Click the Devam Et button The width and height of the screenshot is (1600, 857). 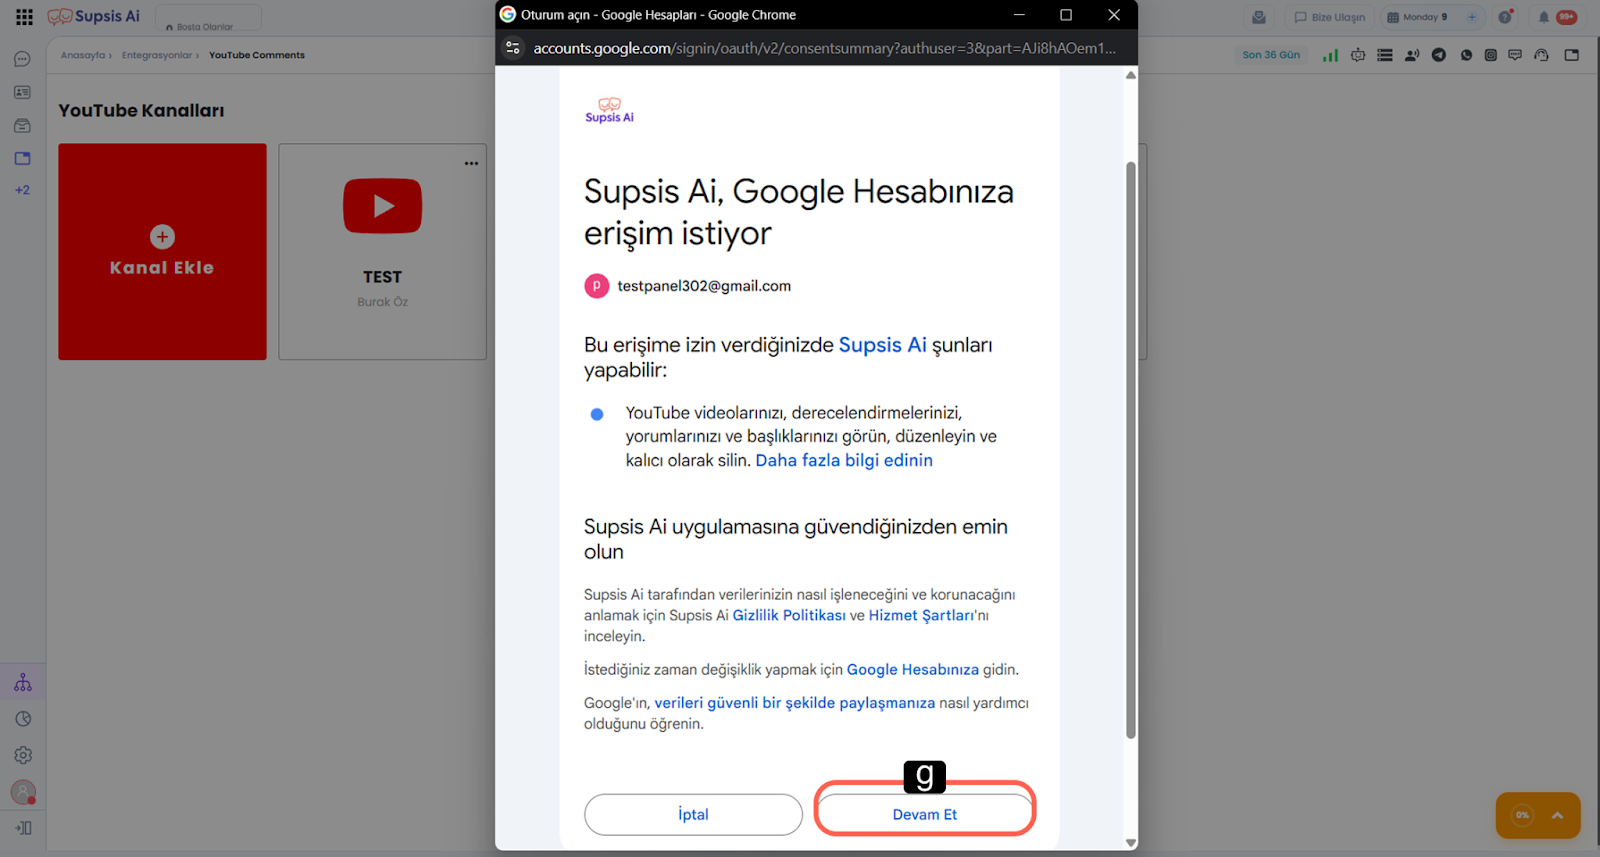point(924,814)
